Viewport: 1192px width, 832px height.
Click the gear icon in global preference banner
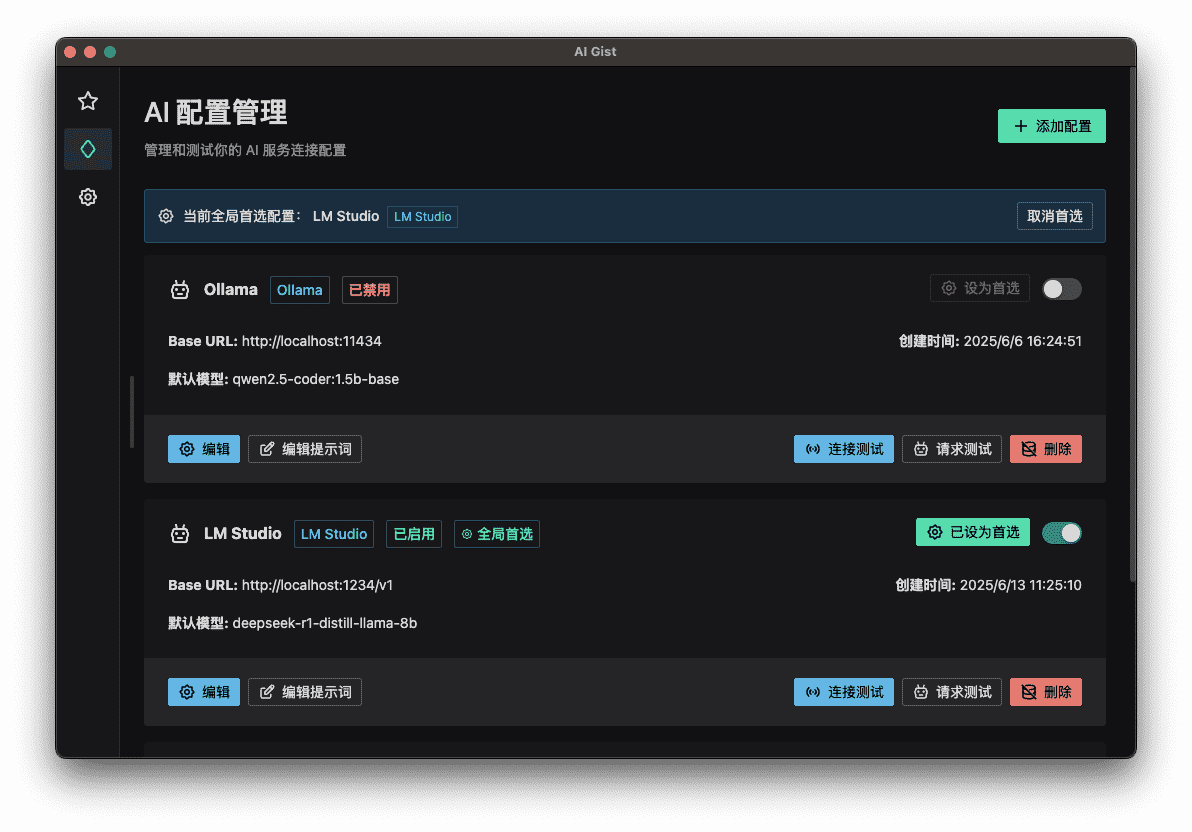coord(166,216)
